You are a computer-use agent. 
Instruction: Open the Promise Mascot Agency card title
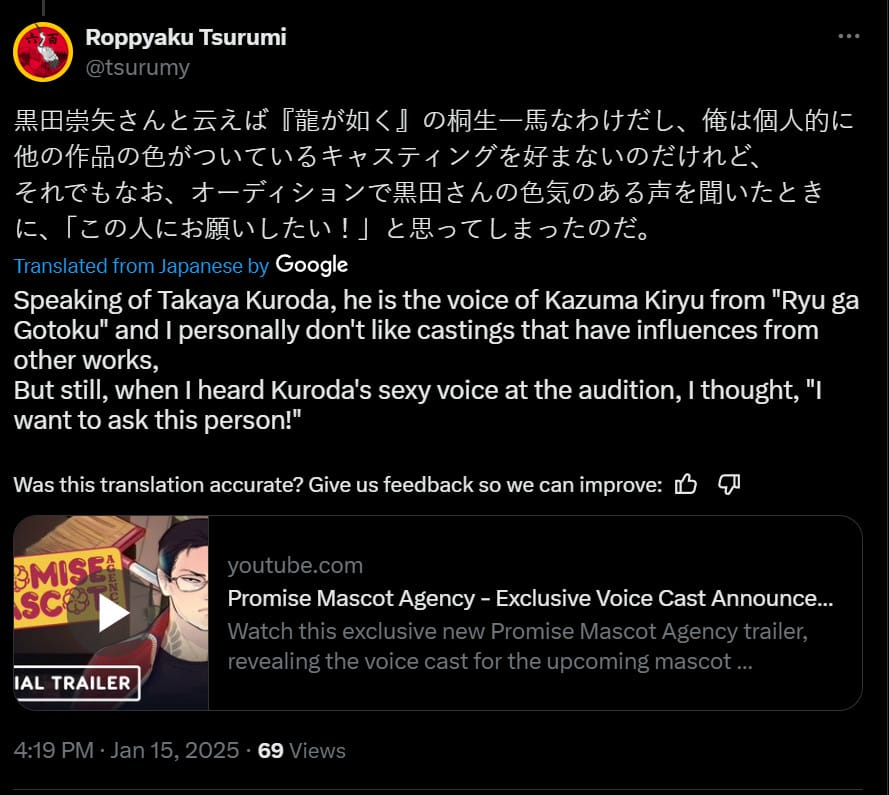[530, 598]
